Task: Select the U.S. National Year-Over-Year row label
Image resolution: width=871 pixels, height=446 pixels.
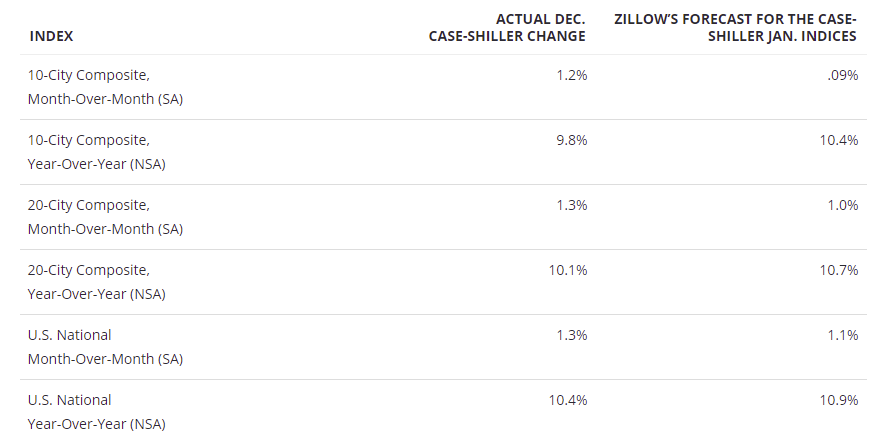Action: [97, 412]
